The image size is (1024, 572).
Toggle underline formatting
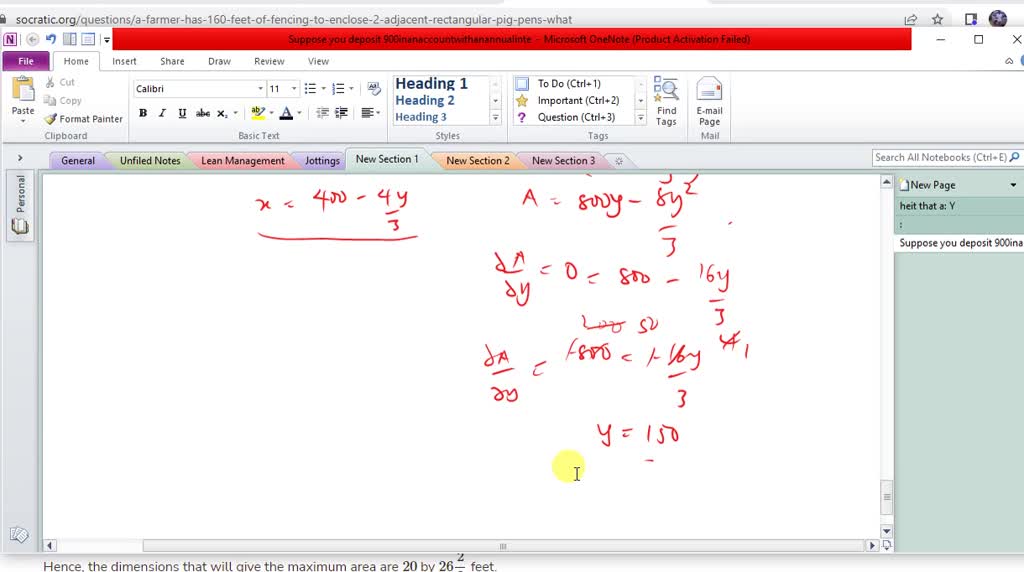pyautogui.click(x=182, y=114)
